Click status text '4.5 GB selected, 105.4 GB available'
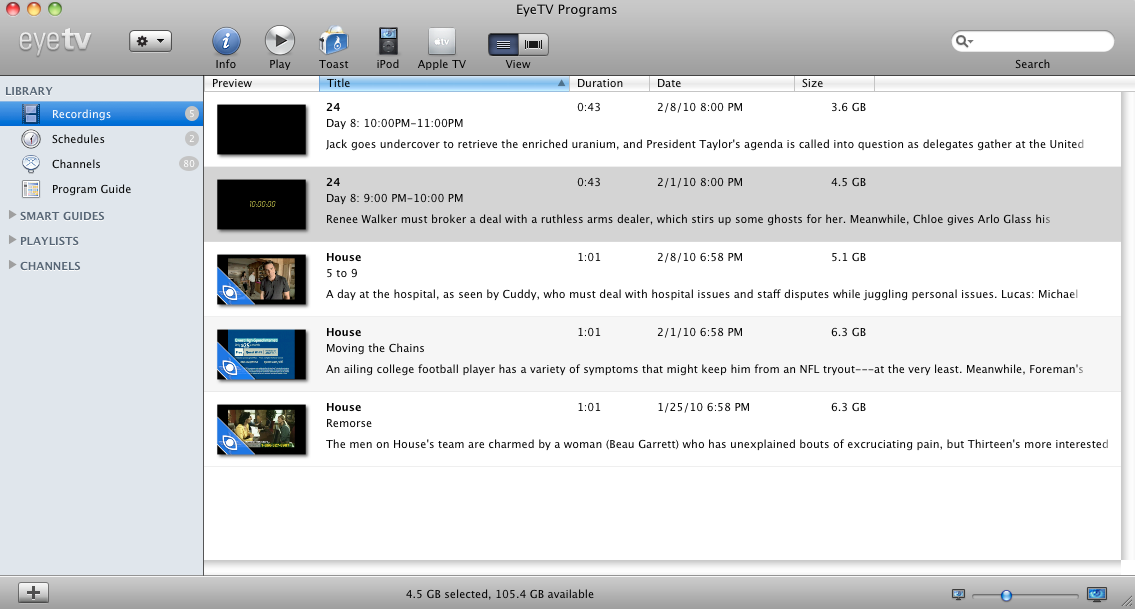The height and width of the screenshot is (609, 1135). coord(499,594)
